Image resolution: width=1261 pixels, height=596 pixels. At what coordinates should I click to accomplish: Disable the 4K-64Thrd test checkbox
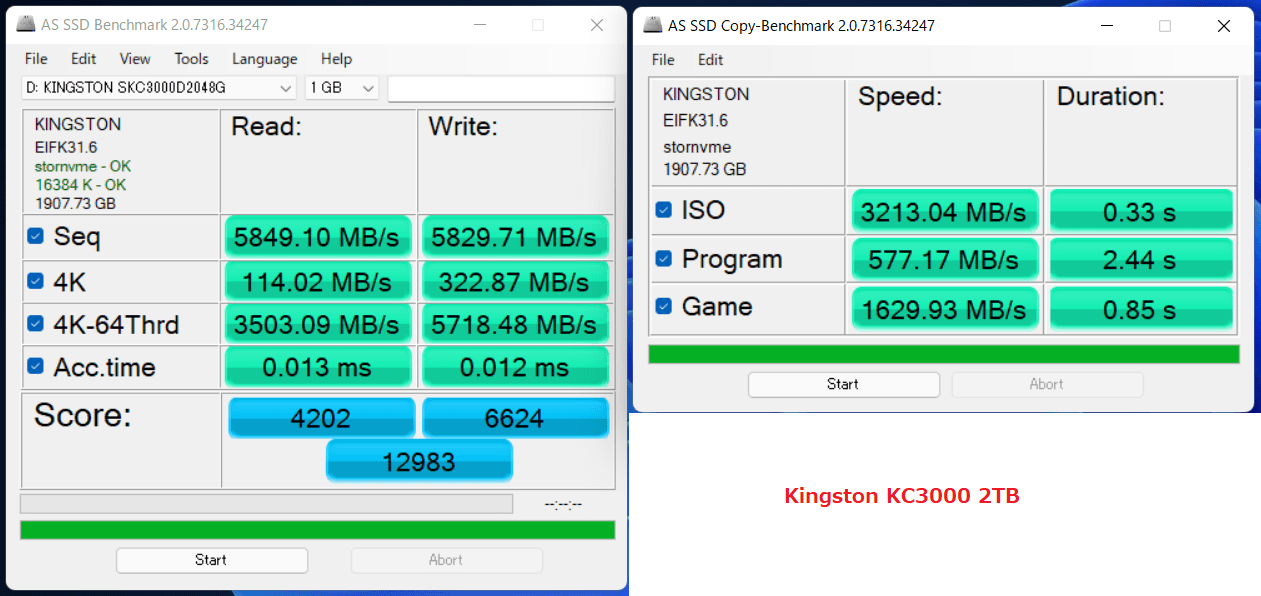[36, 324]
